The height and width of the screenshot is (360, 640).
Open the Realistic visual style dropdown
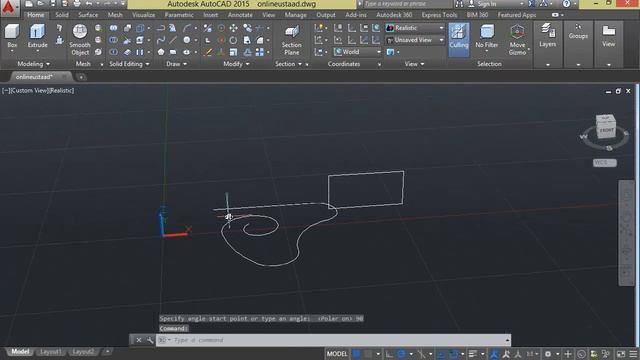415,28
